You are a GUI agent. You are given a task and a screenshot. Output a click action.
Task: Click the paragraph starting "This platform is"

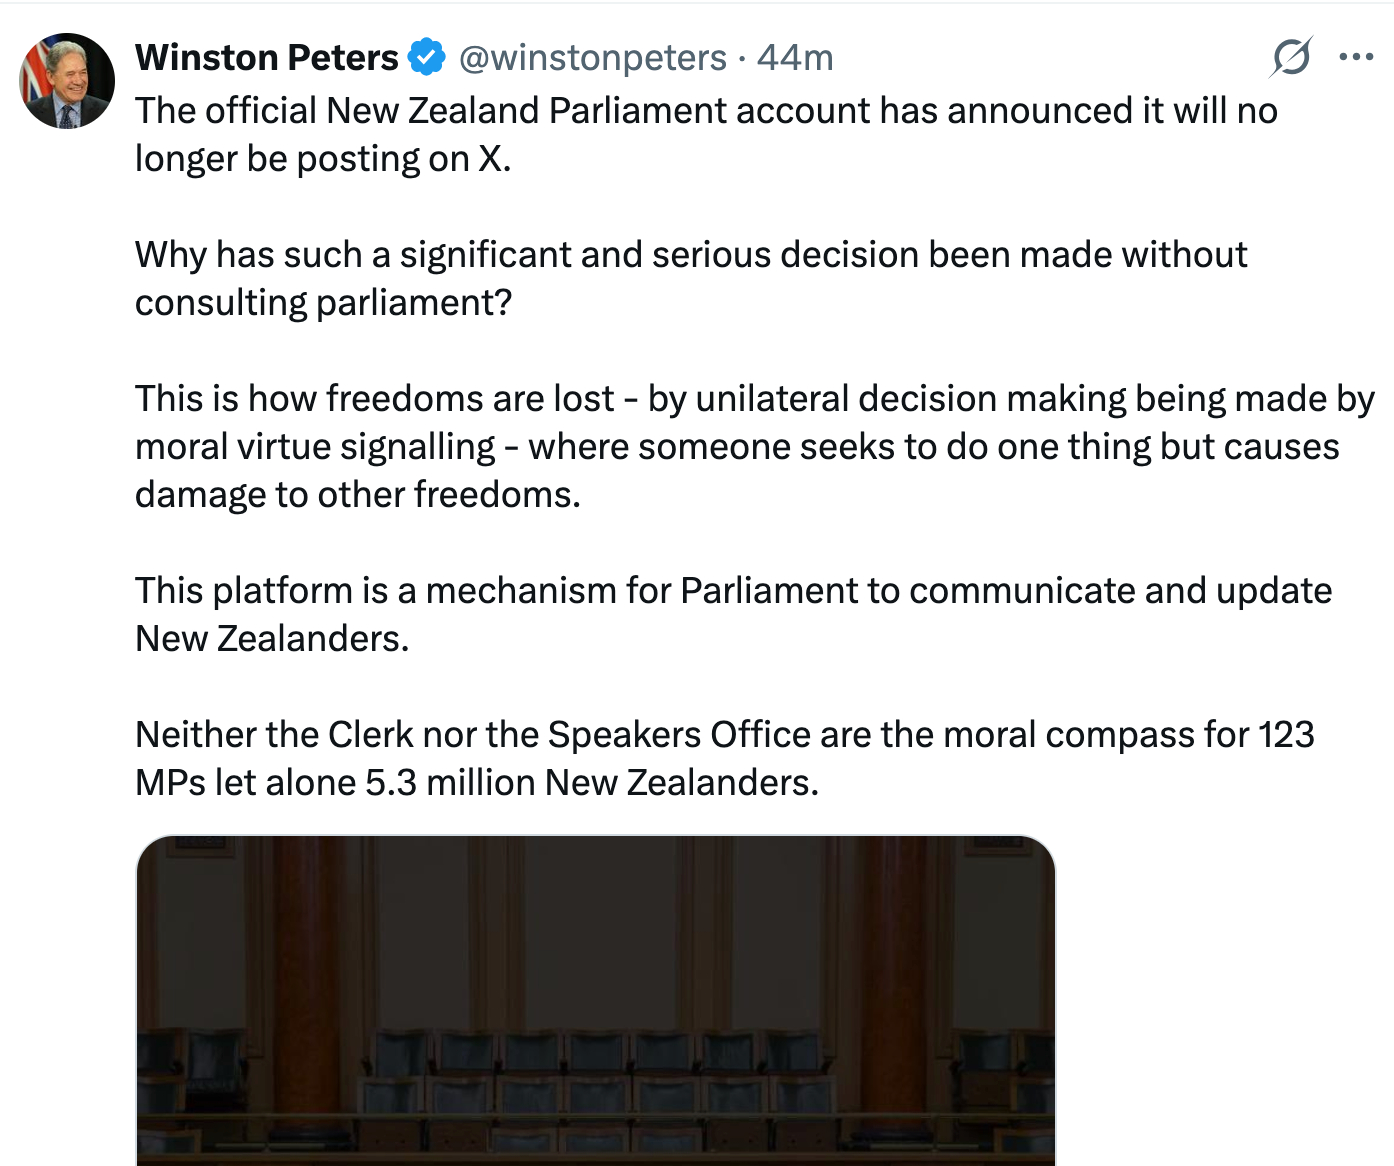733,591
